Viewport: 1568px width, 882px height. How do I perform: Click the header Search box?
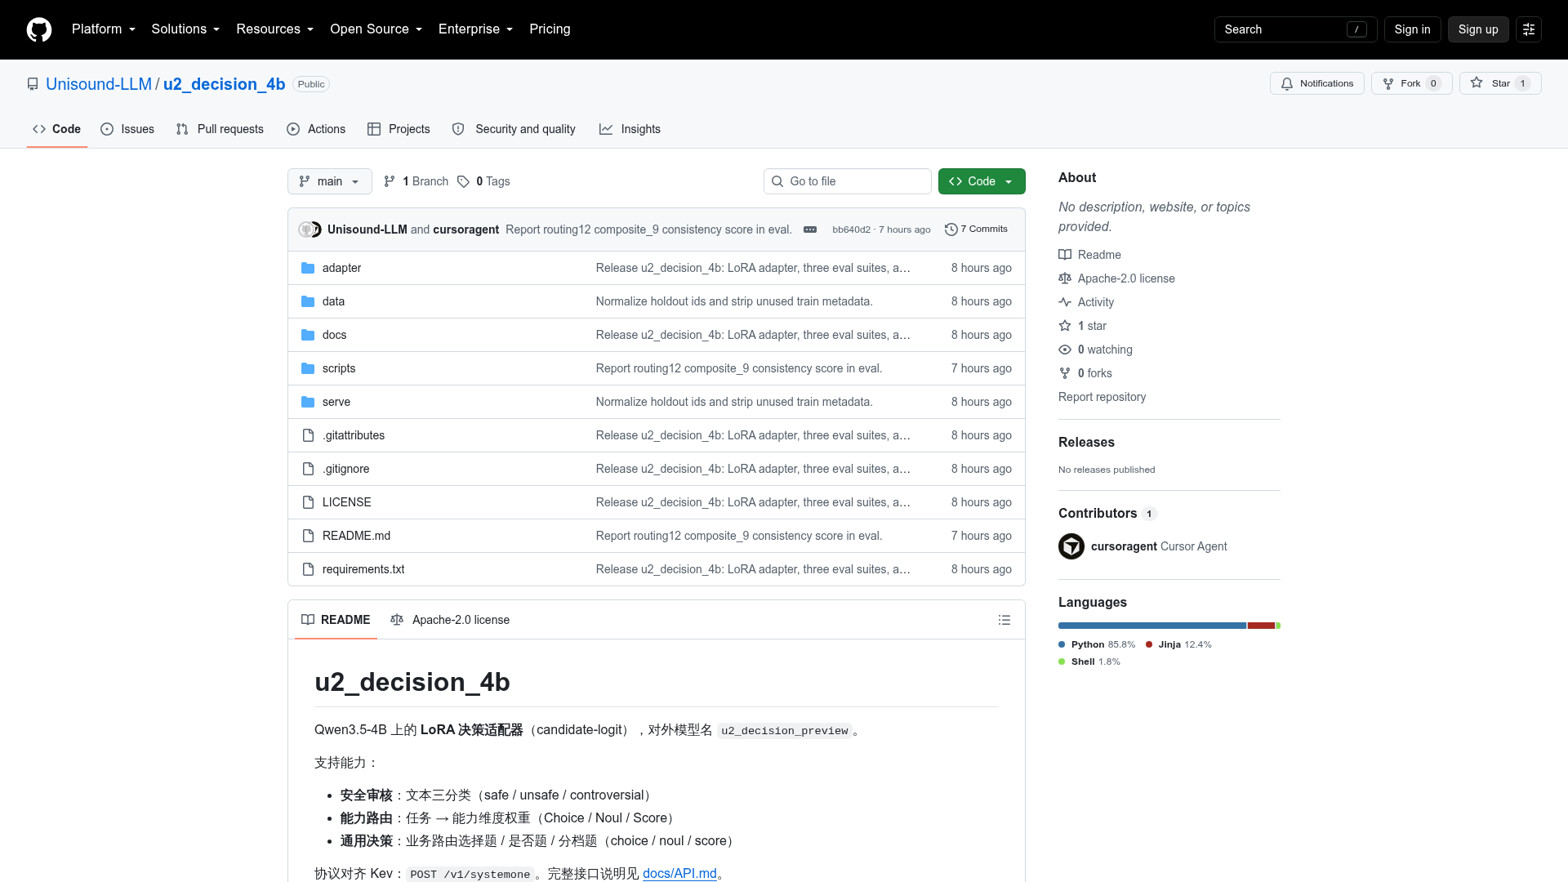(x=1295, y=29)
